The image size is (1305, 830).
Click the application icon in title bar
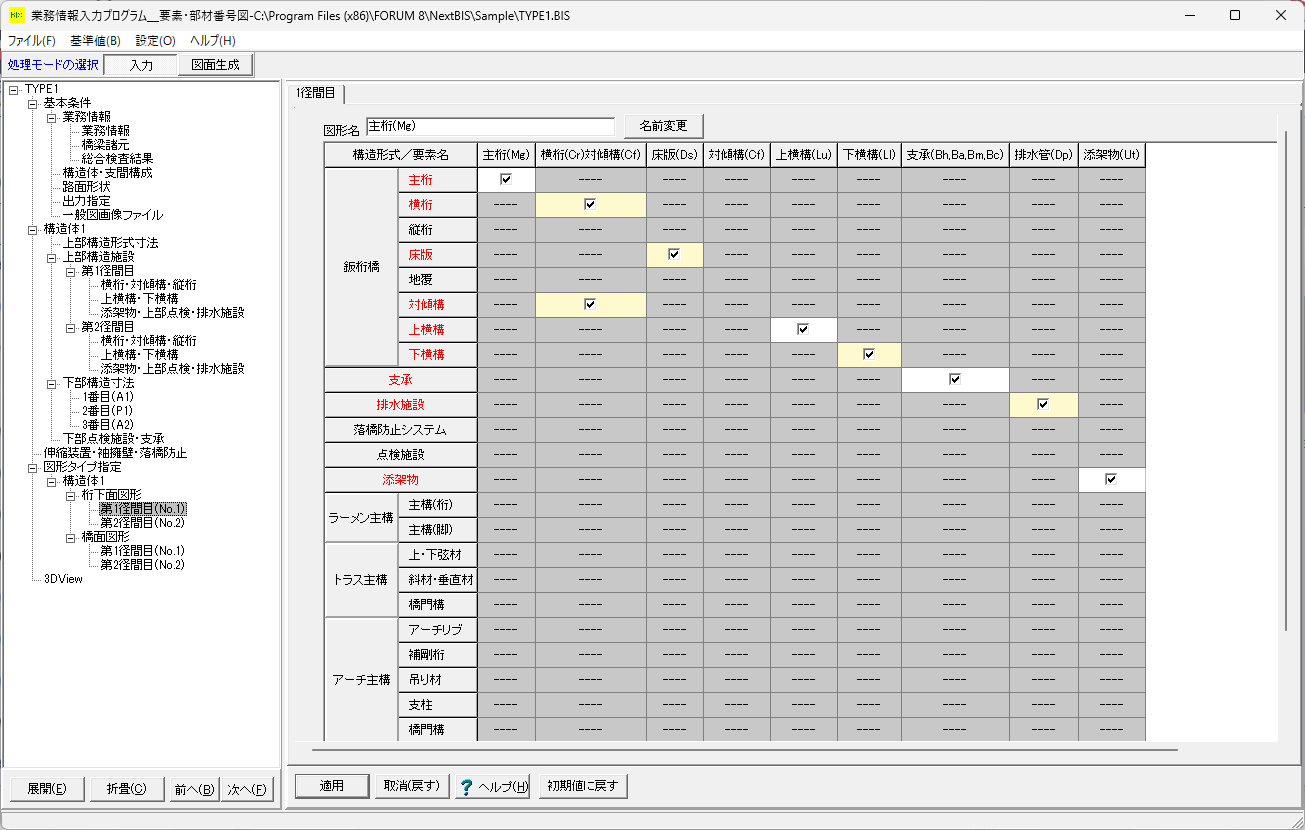pyautogui.click(x=16, y=15)
